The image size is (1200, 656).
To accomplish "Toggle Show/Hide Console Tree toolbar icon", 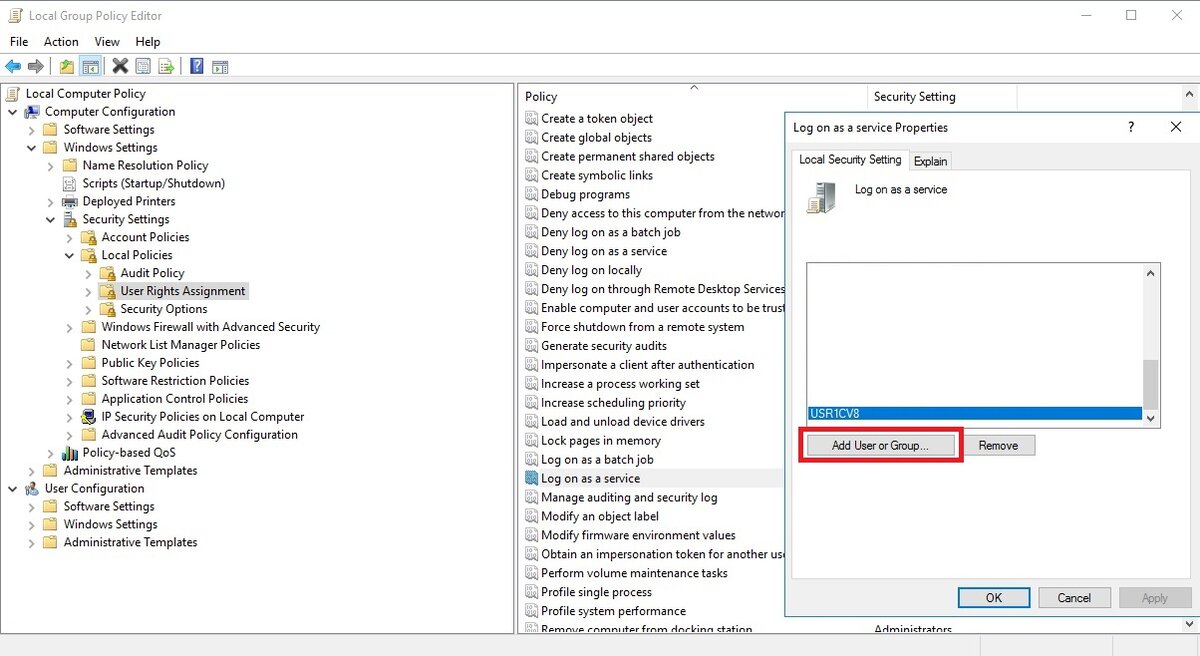I will [x=90, y=66].
